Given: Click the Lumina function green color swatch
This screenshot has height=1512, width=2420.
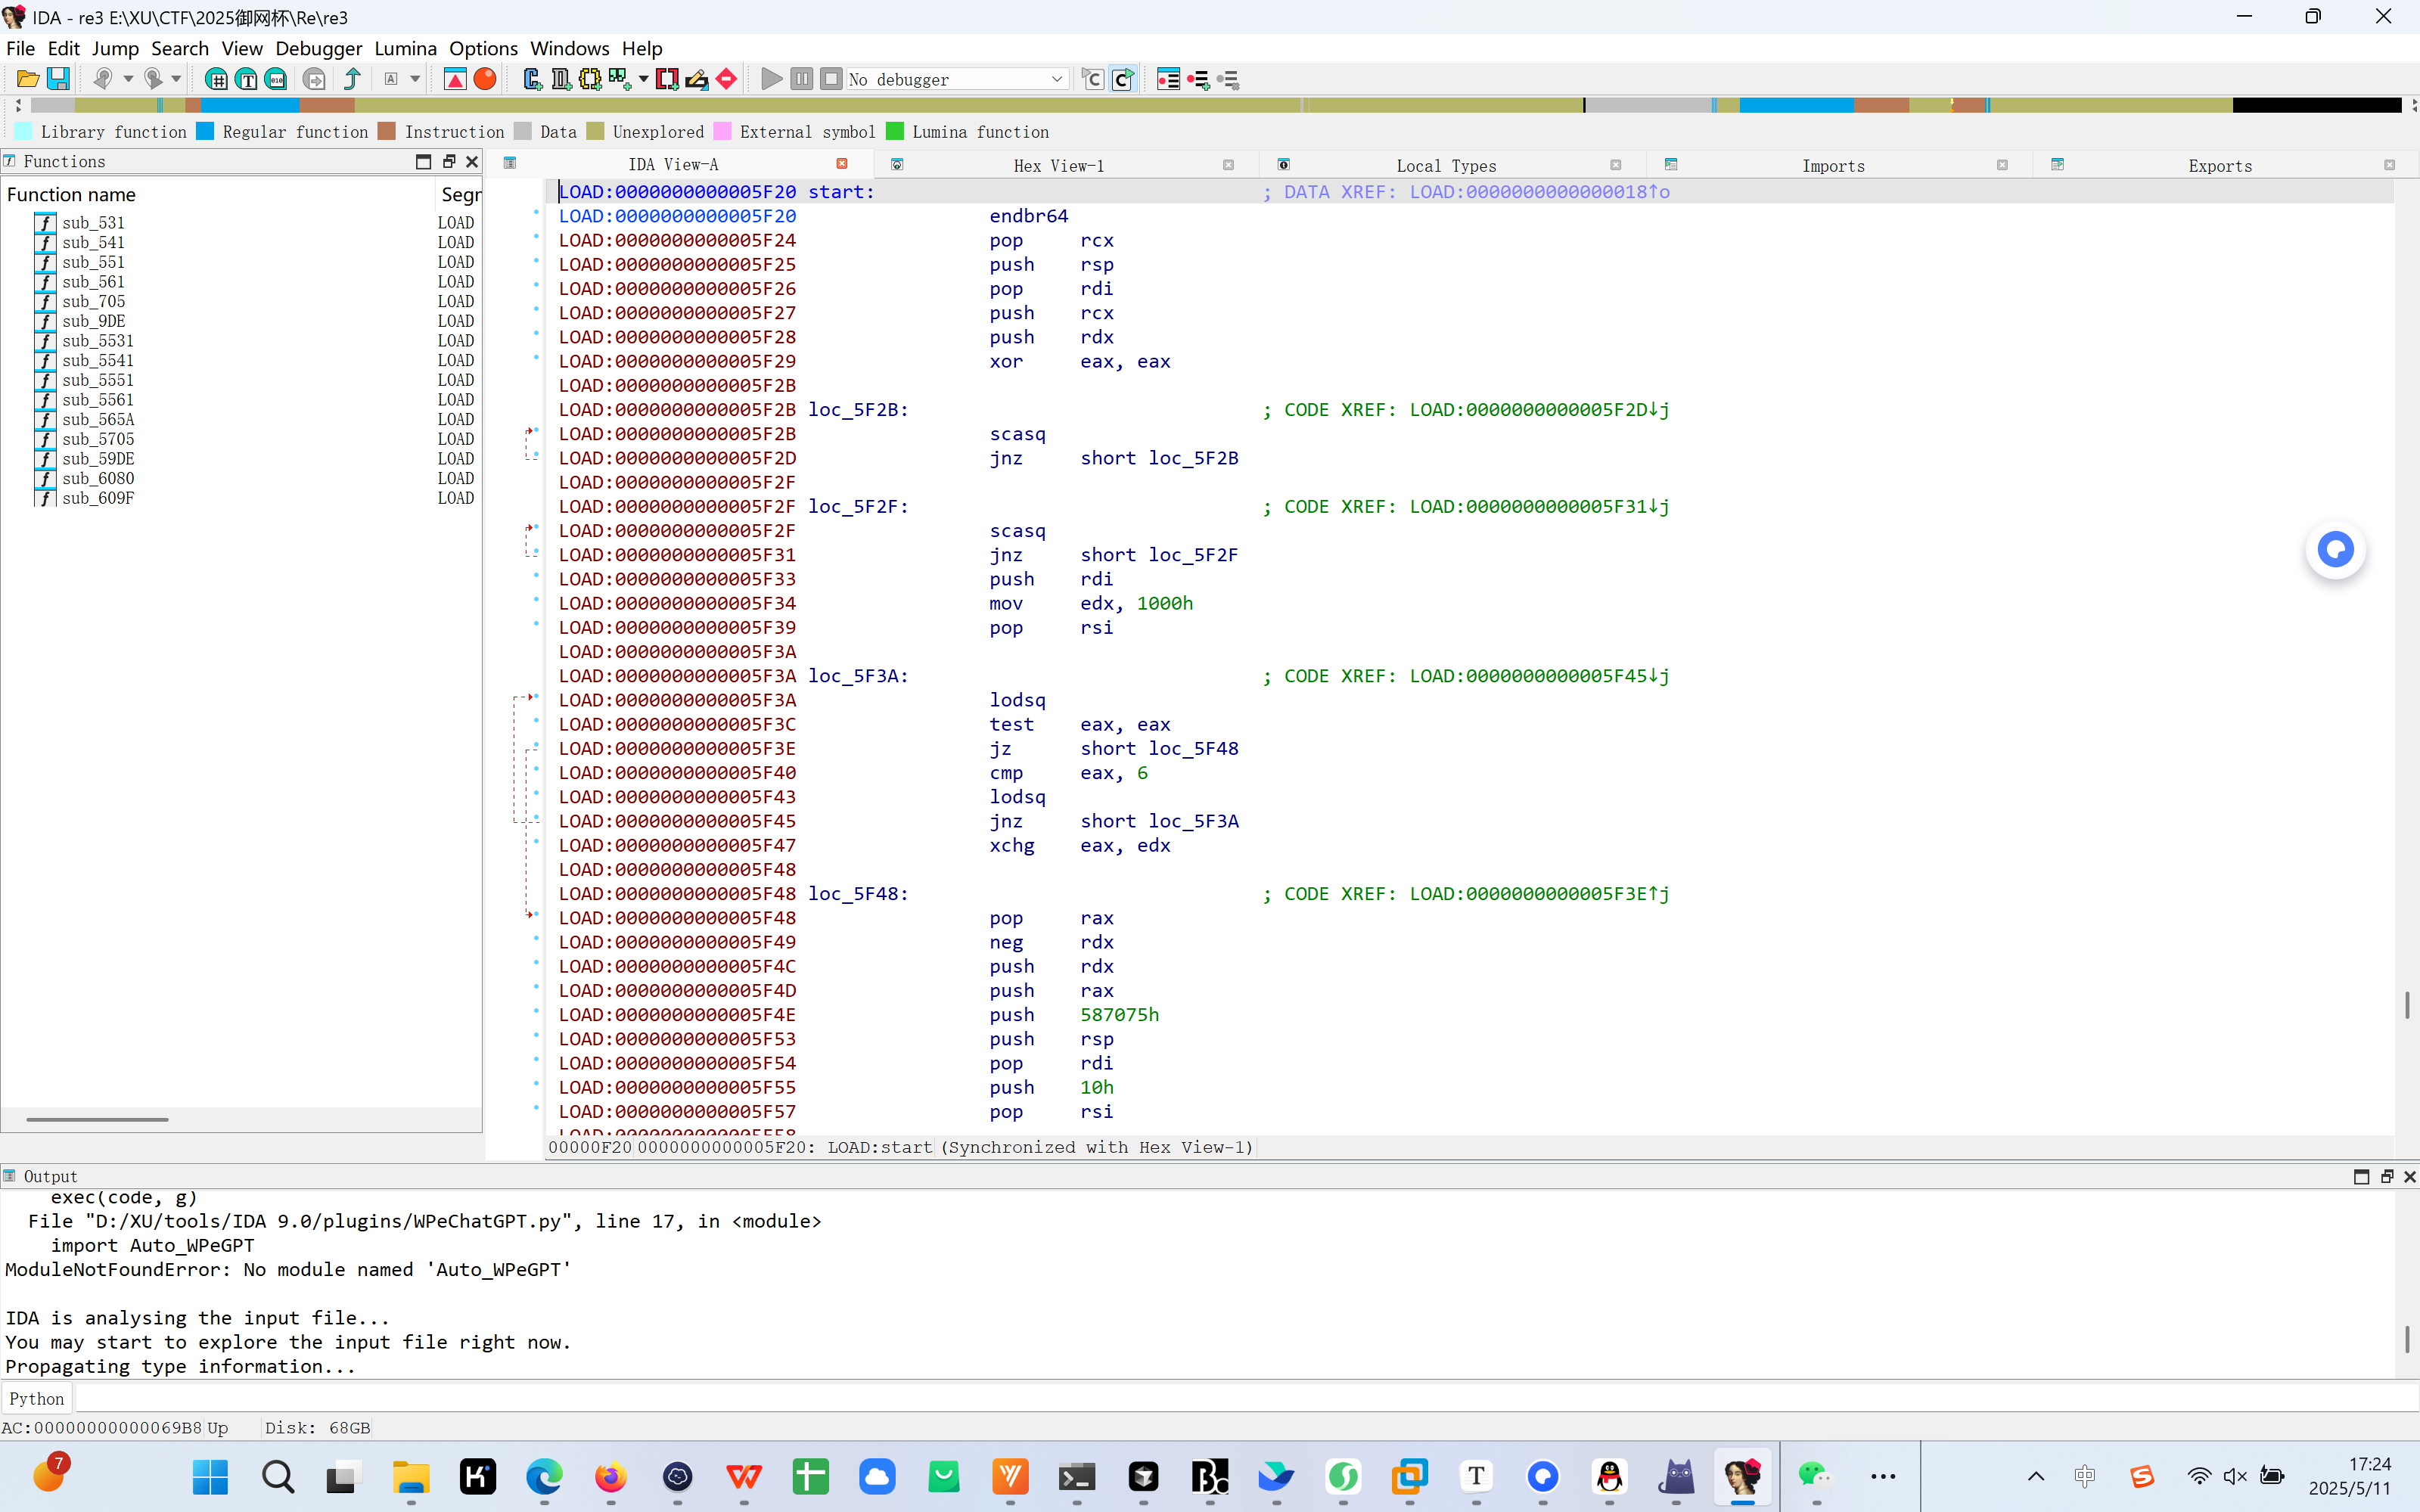Looking at the screenshot, I should pyautogui.click(x=895, y=131).
